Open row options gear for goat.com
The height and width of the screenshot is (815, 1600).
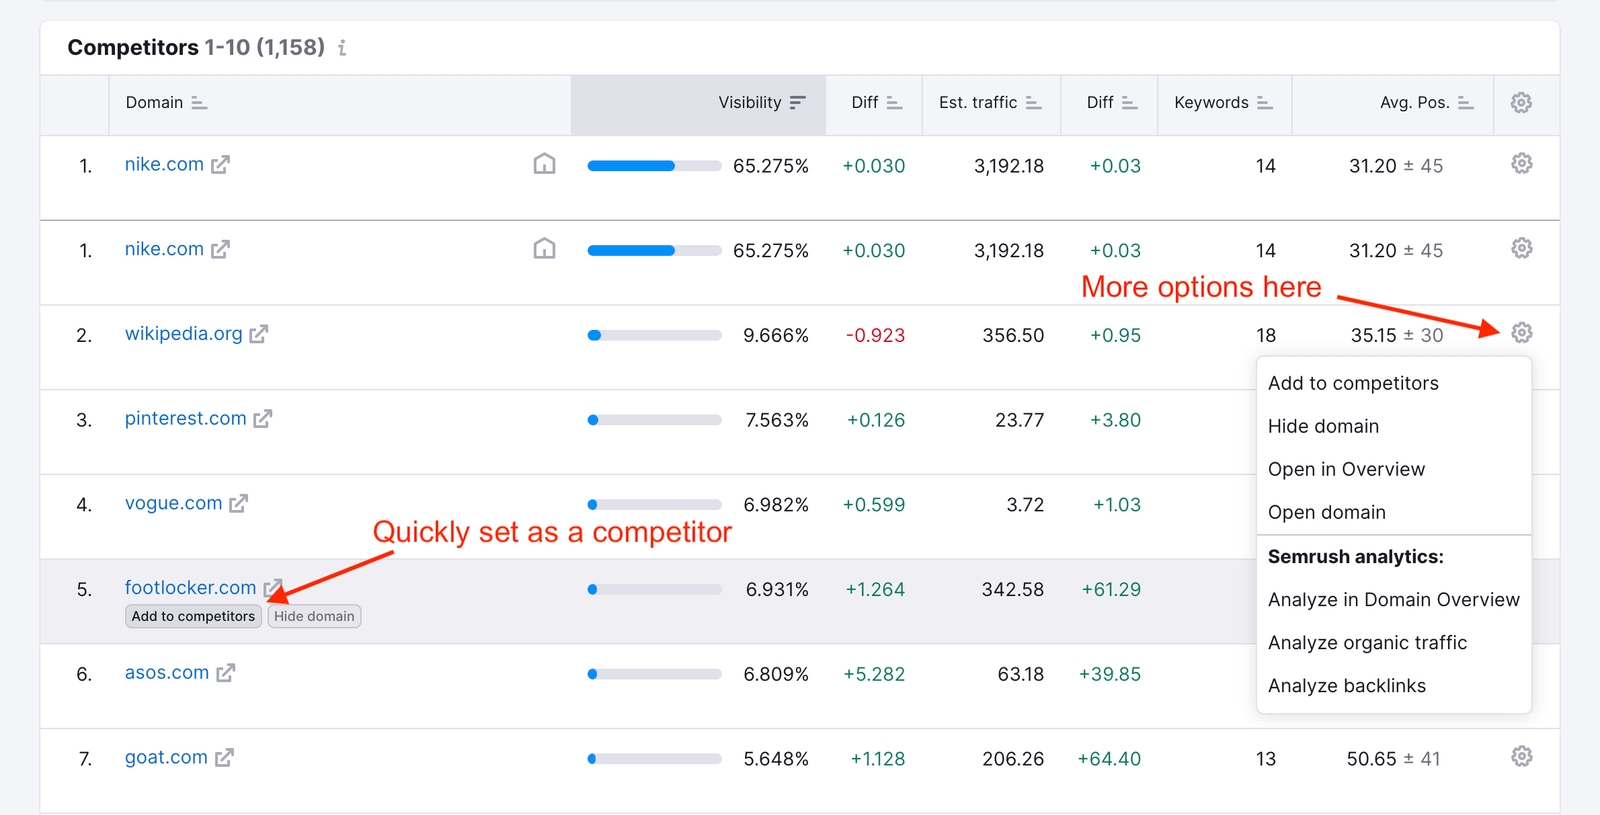[x=1521, y=757]
